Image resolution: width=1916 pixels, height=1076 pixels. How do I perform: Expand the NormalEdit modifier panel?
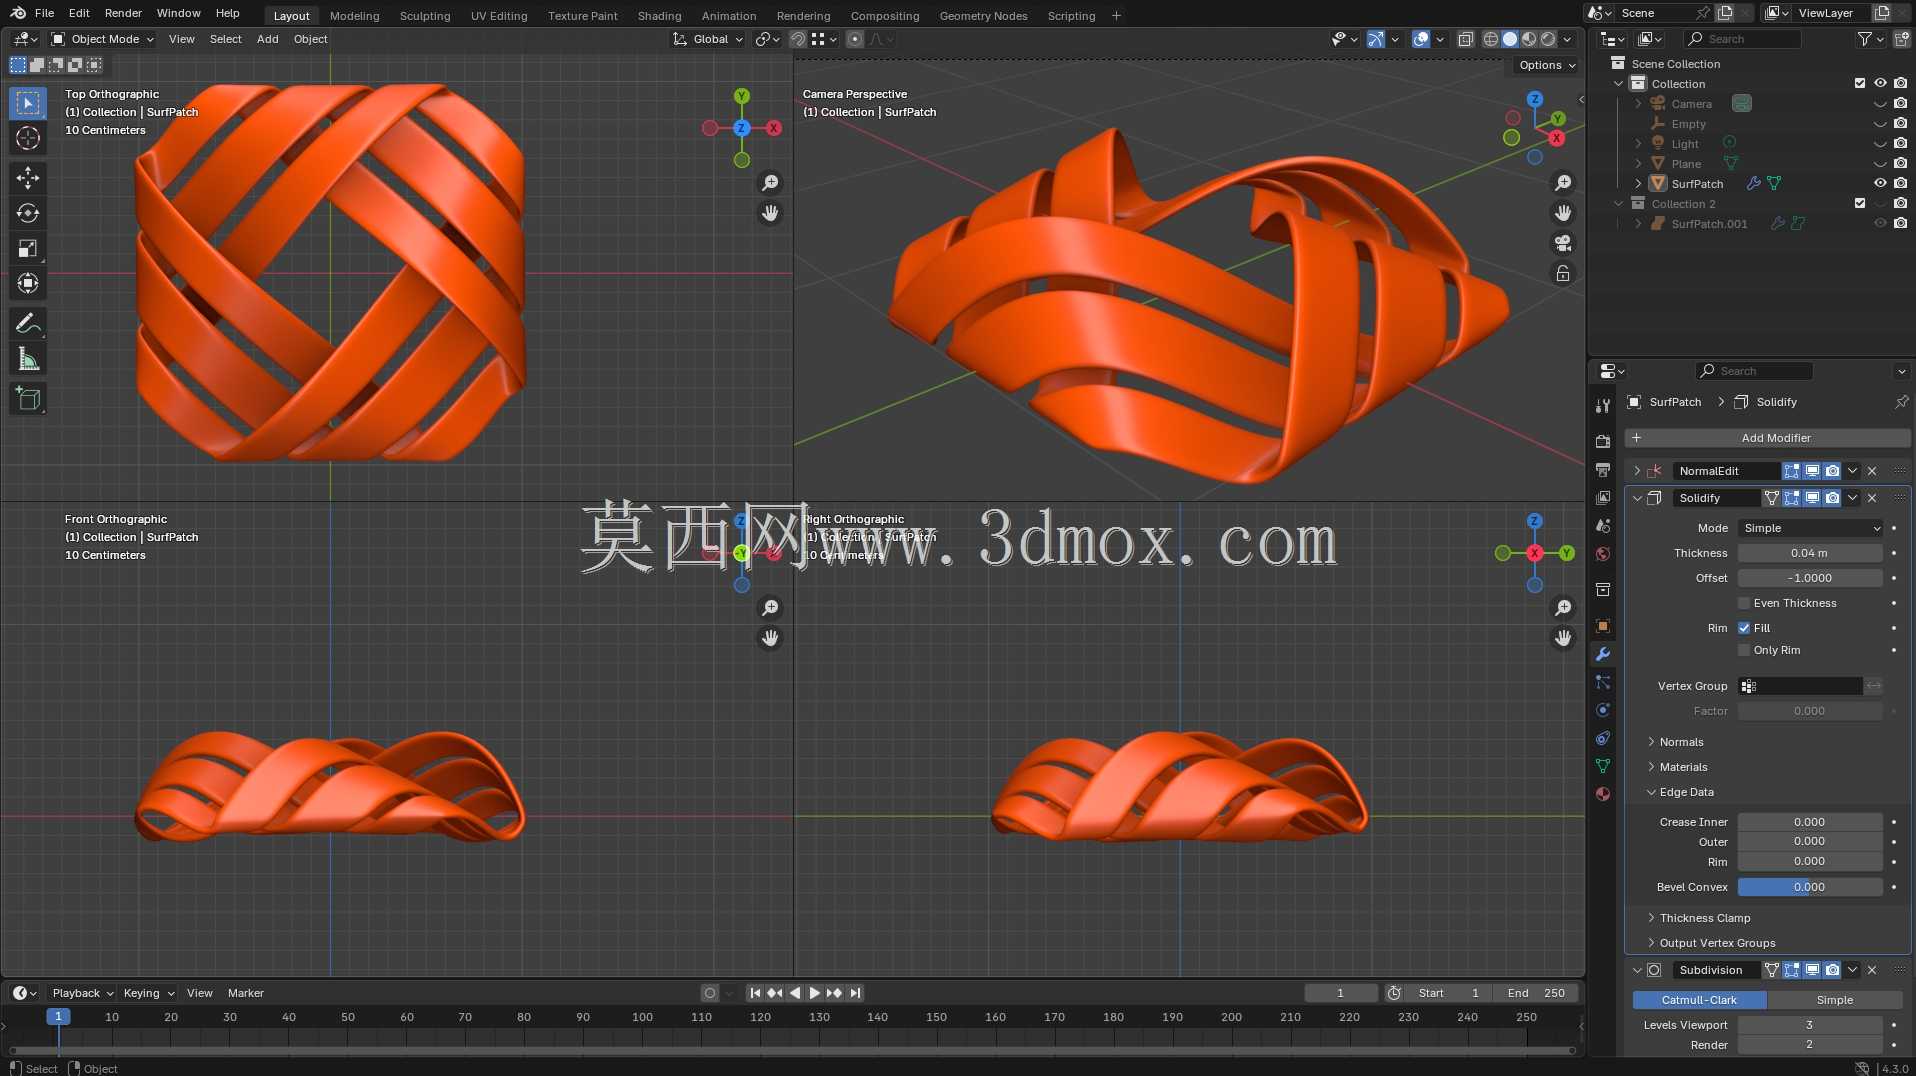(x=1637, y=471)
